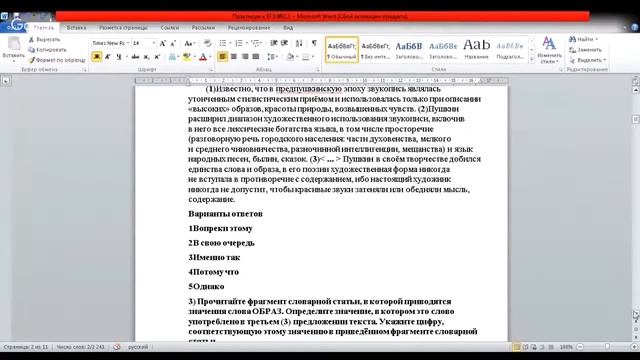
Task: Expand the styles gallery More arrow
Action: [x=531, y=59]
